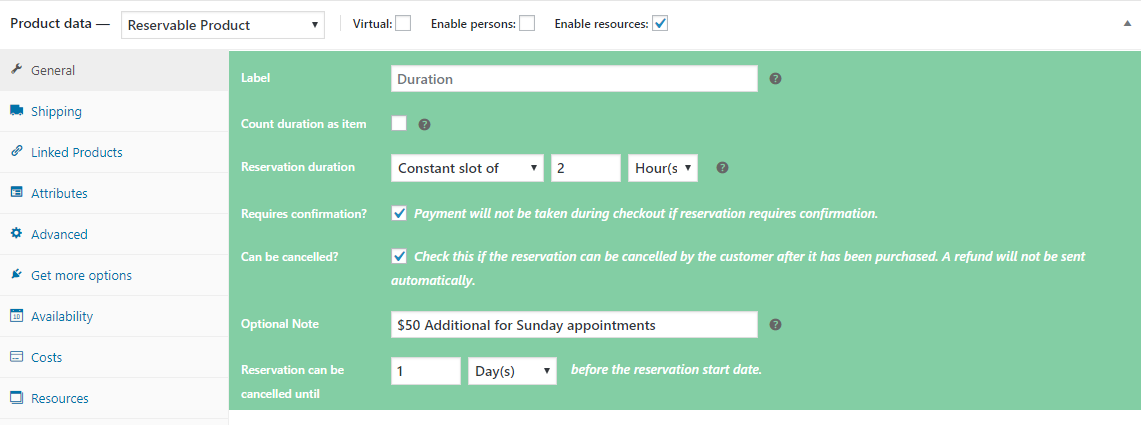Click help icon next to Optional Note
Screen dimensions: 1141x425
(775, 325)
